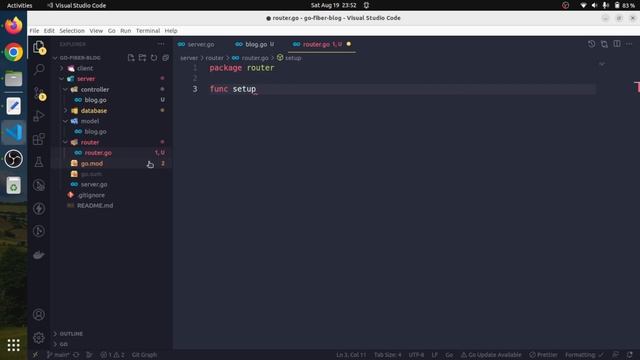Click Ln 3, Col 11 cursor position
Viewport: 640px width, 360px height.
(351, 355)
